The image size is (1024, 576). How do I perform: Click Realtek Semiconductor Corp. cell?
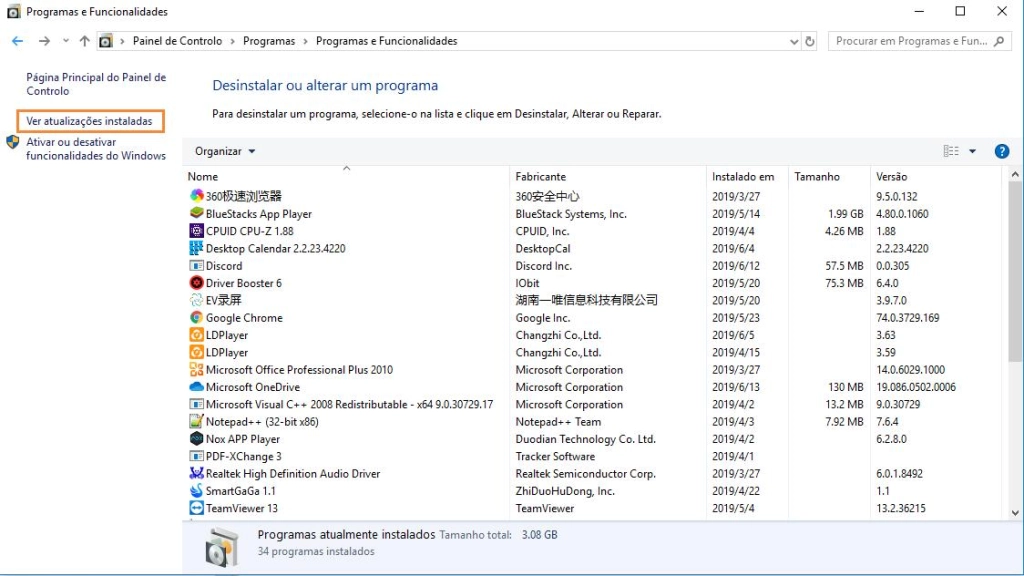(585, 474)
